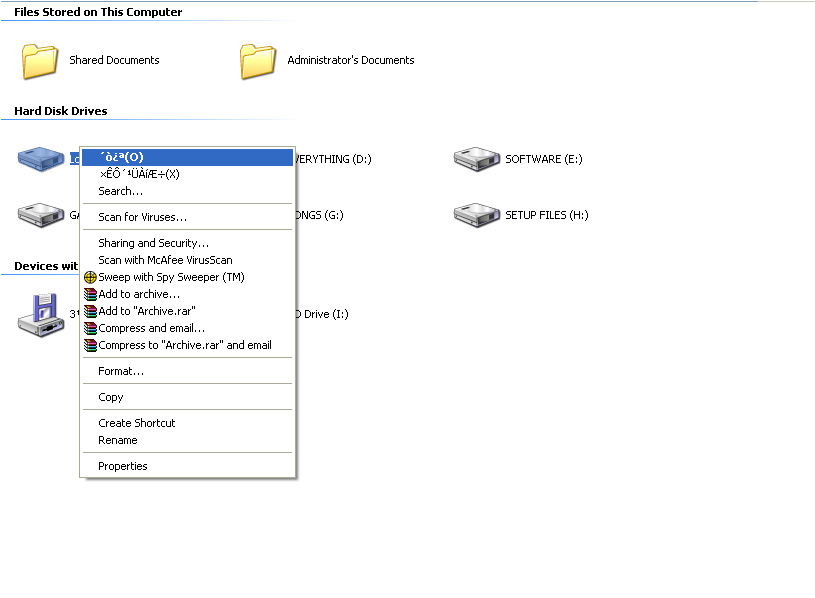This screenshot has width=815, height=598.
Task: Select Create Shortcut menu item
Action: (x=136, y=423)
